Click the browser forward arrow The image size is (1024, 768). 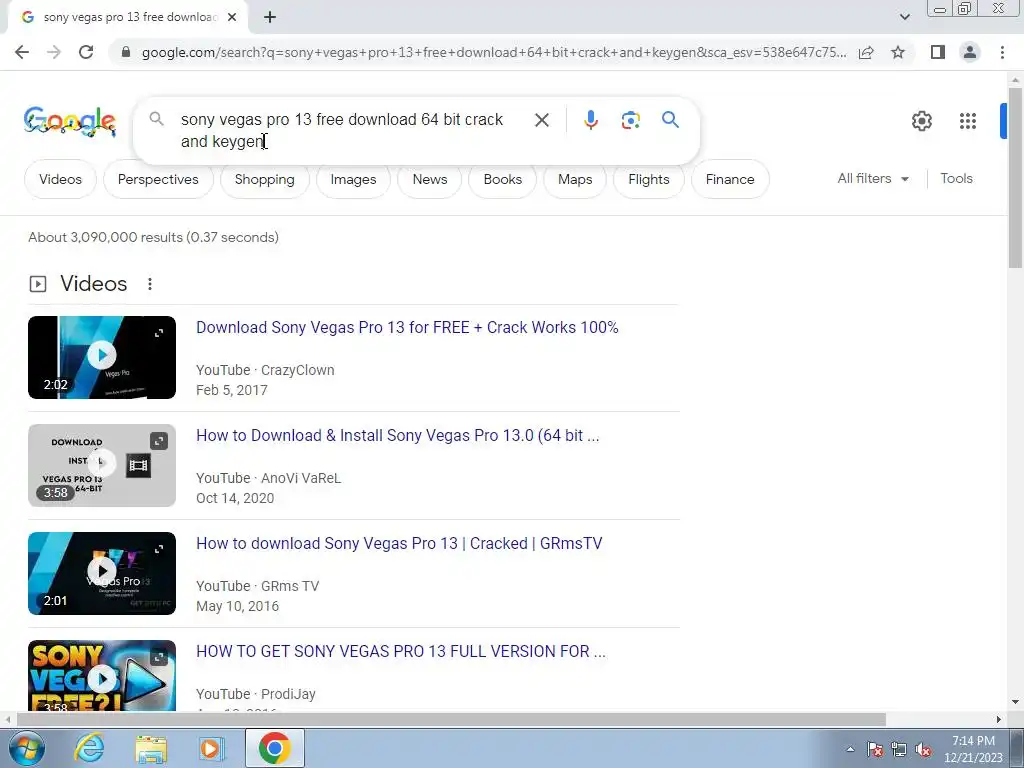(54, 52)
